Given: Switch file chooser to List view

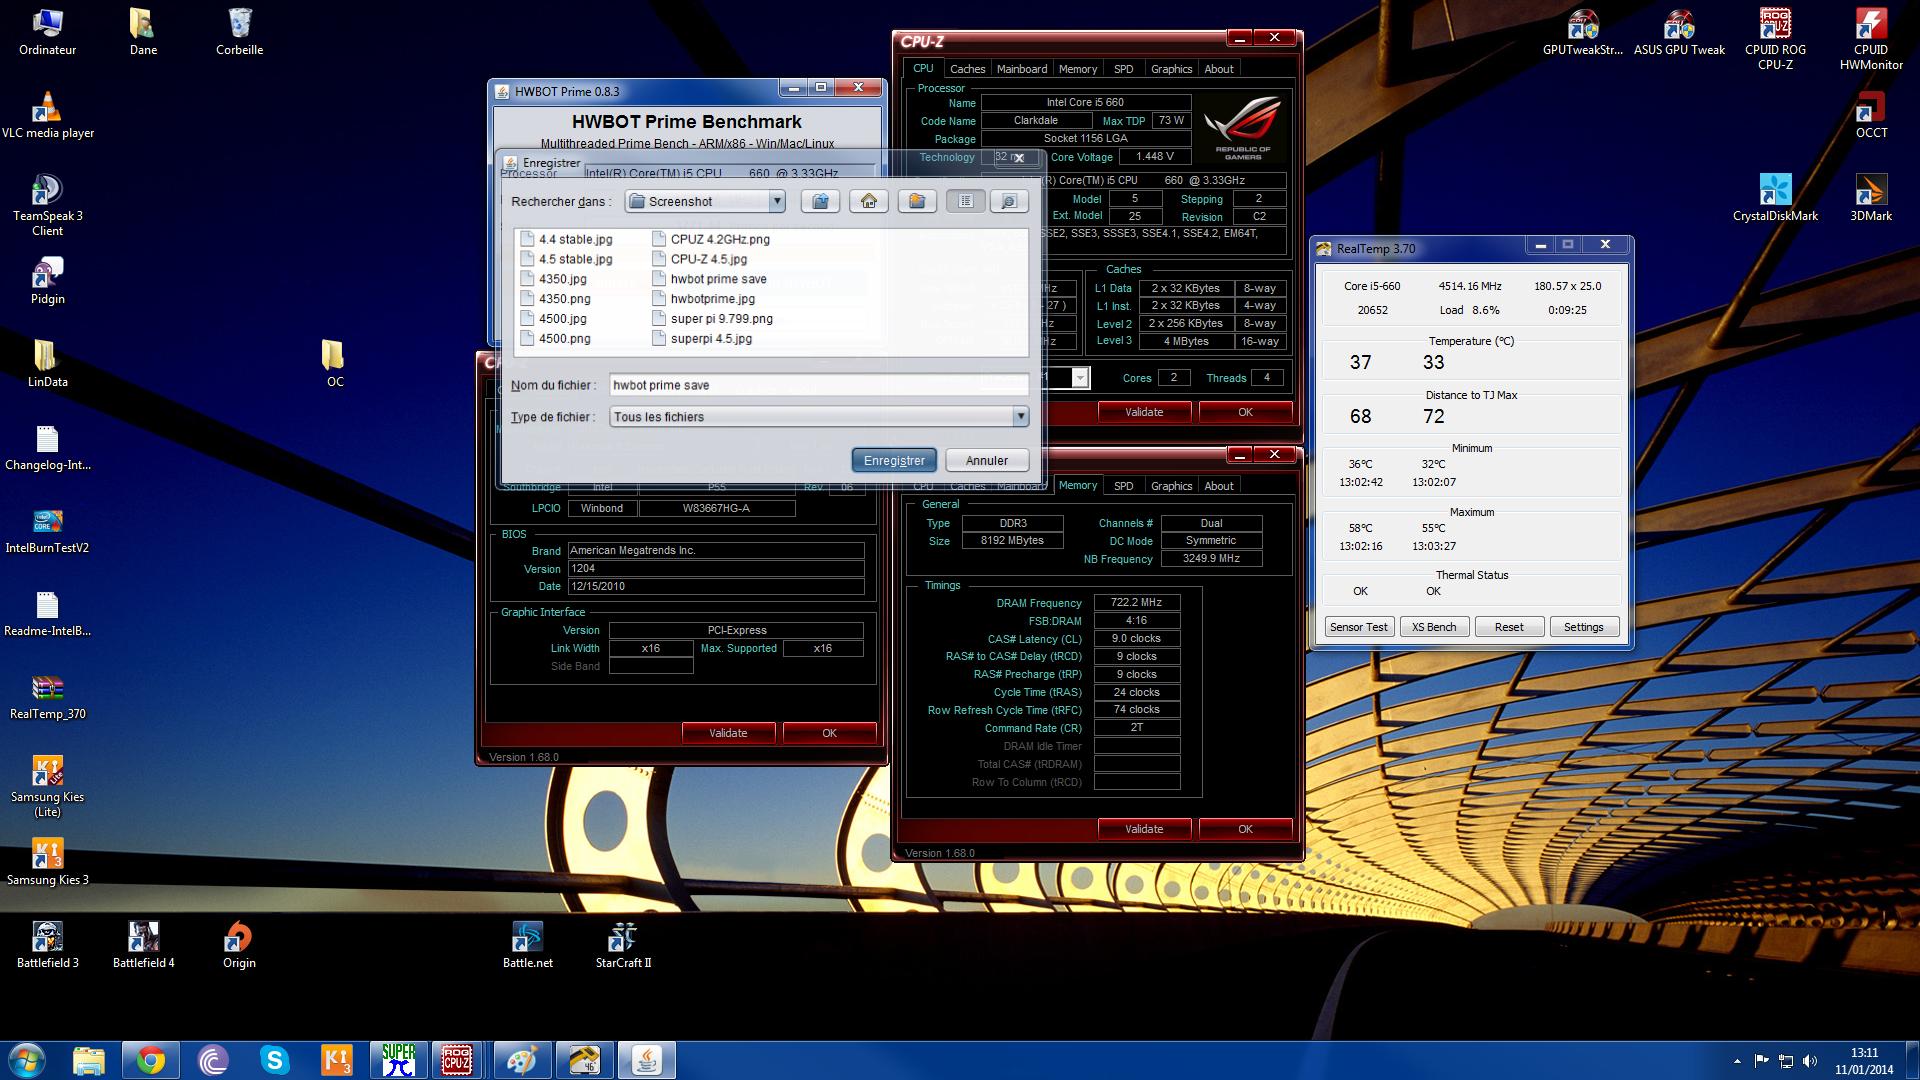Looking at the screenshot, I should [x=965, y=201].
